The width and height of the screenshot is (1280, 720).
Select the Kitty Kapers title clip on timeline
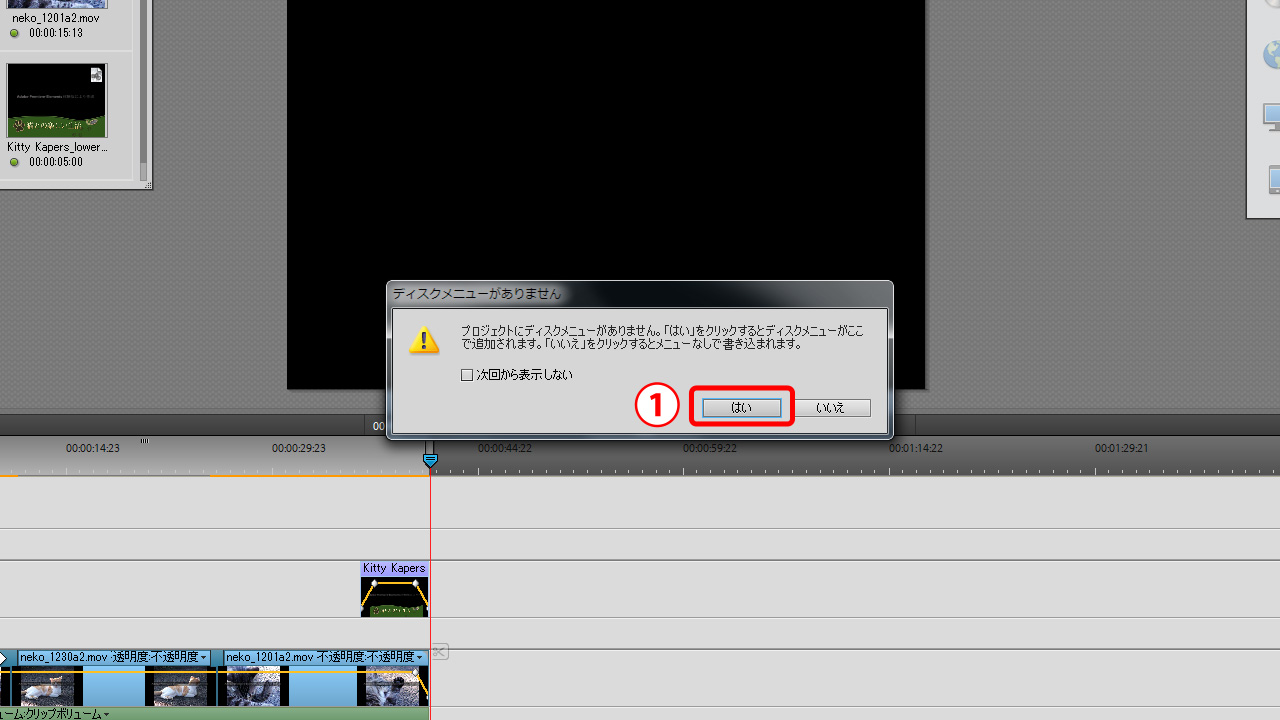coord(394,590)
